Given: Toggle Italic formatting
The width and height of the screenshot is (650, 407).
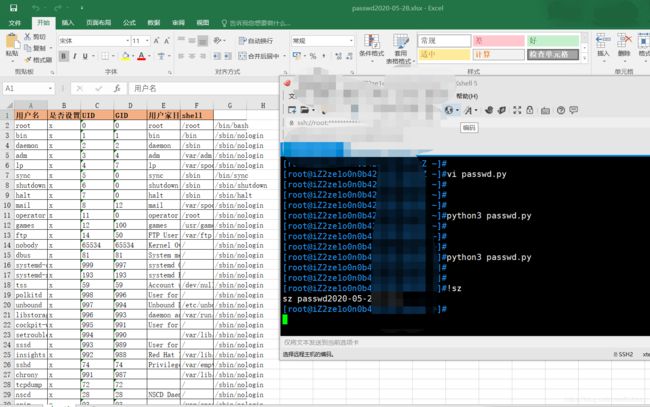Looking at the screenshot, I should [75, 56].
